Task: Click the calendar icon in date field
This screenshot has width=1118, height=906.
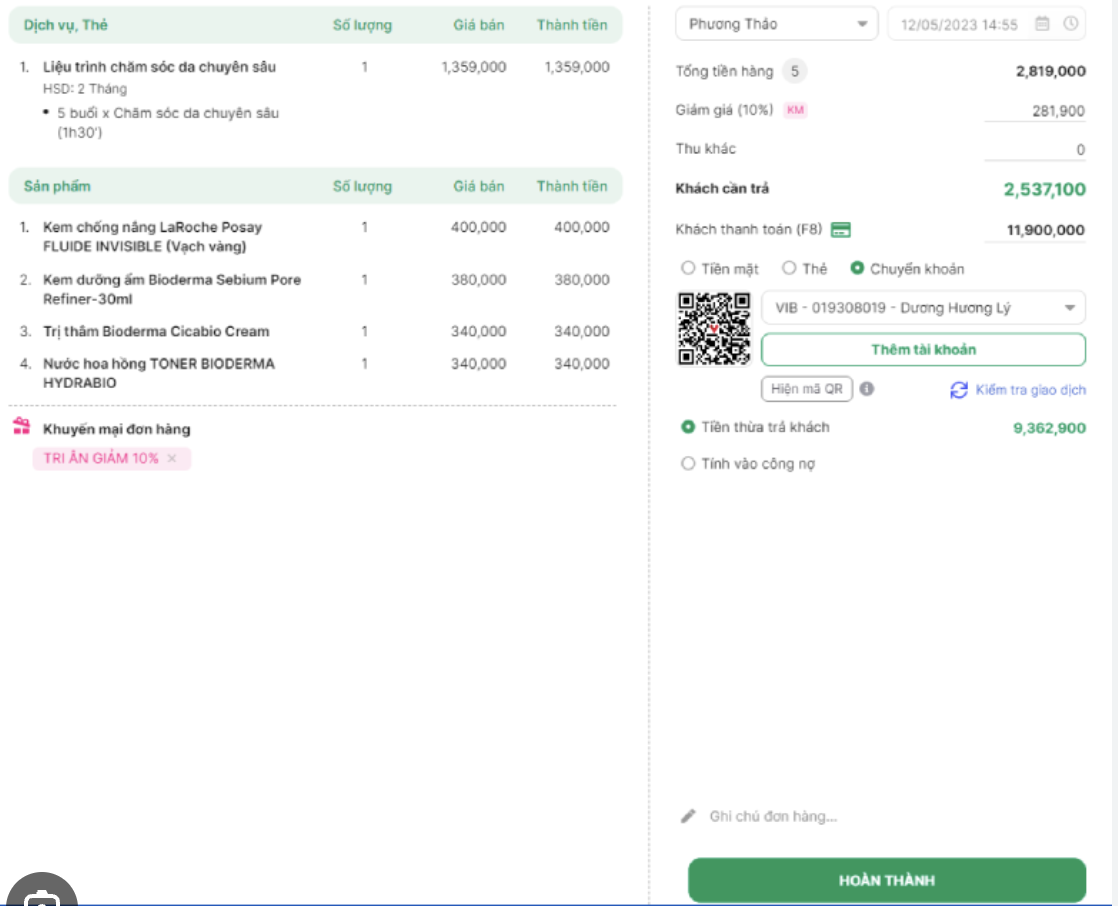Action: click(1042, 24)
